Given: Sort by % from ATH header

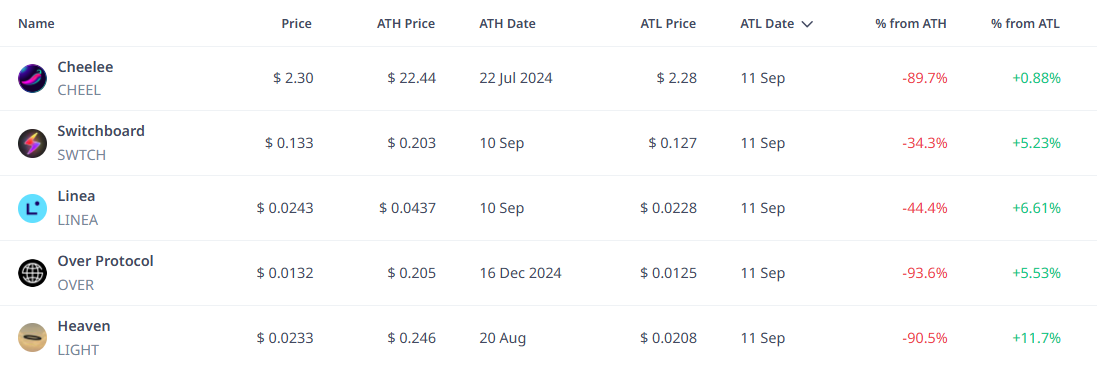Looking at the screenshot, I should pos(911,23).
